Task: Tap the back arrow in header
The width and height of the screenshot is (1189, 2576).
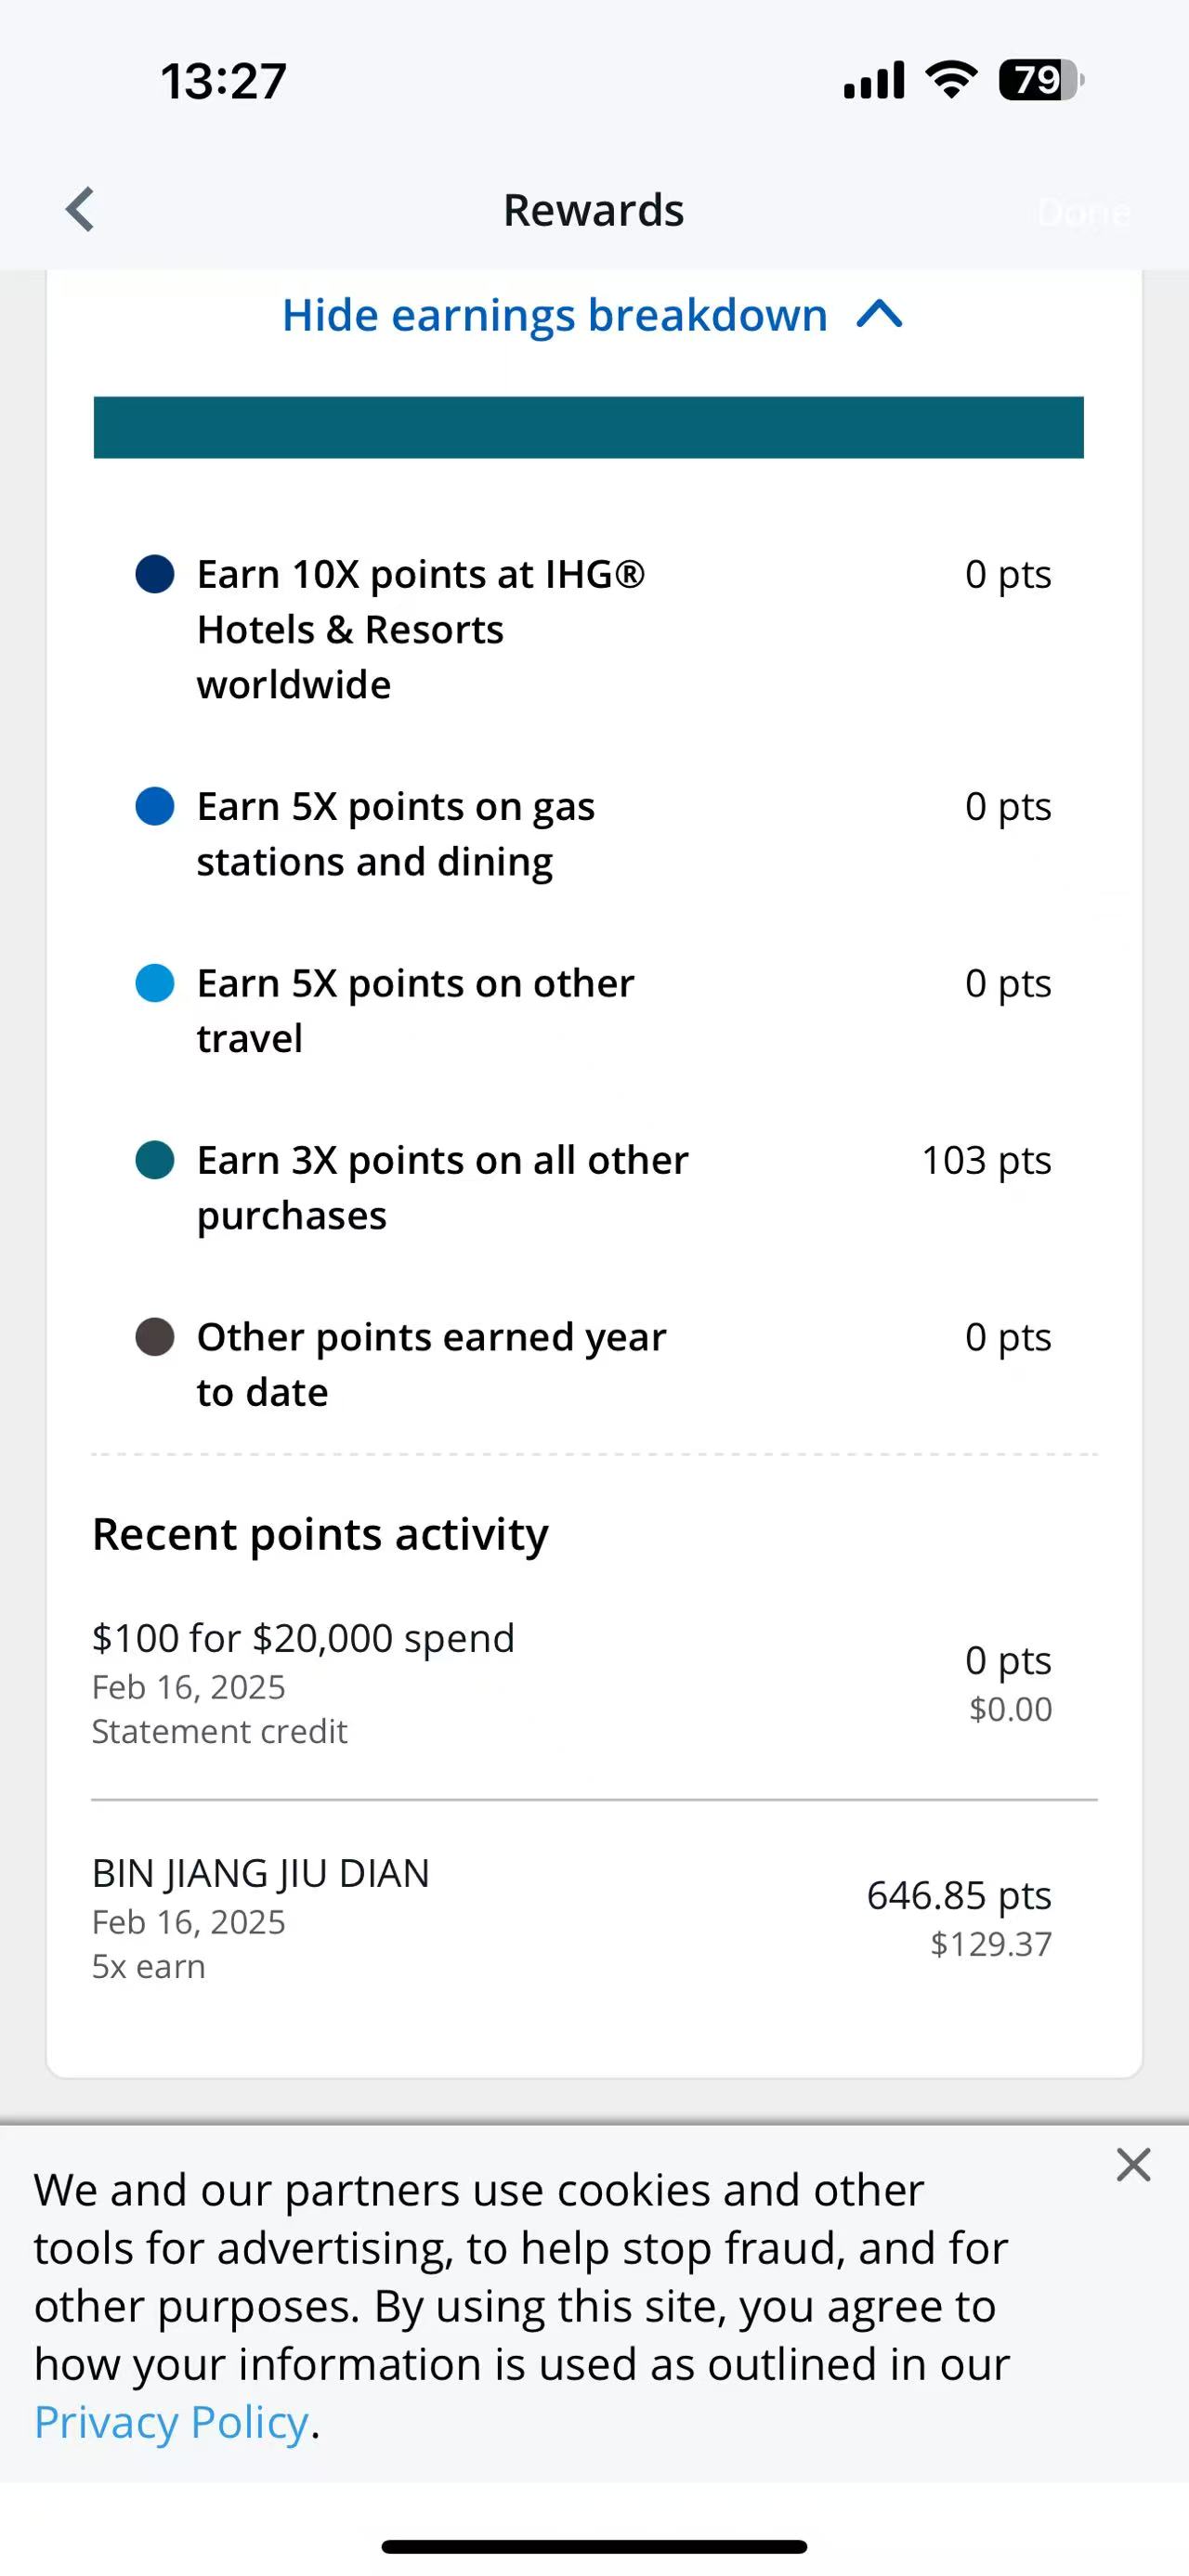Action: [x=80, y=210]
